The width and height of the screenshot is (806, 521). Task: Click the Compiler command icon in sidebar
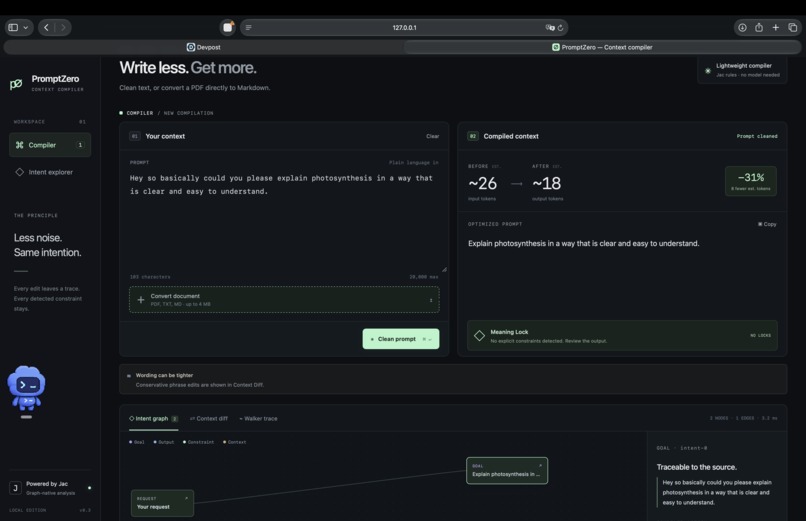[20, 145]
